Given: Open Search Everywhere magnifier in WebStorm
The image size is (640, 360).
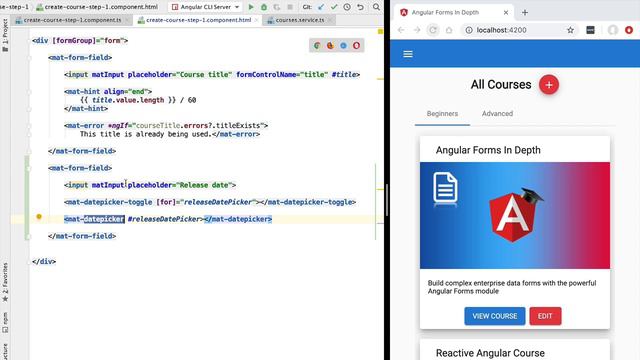Looking at the screenshot, I should tap(376, 7).
